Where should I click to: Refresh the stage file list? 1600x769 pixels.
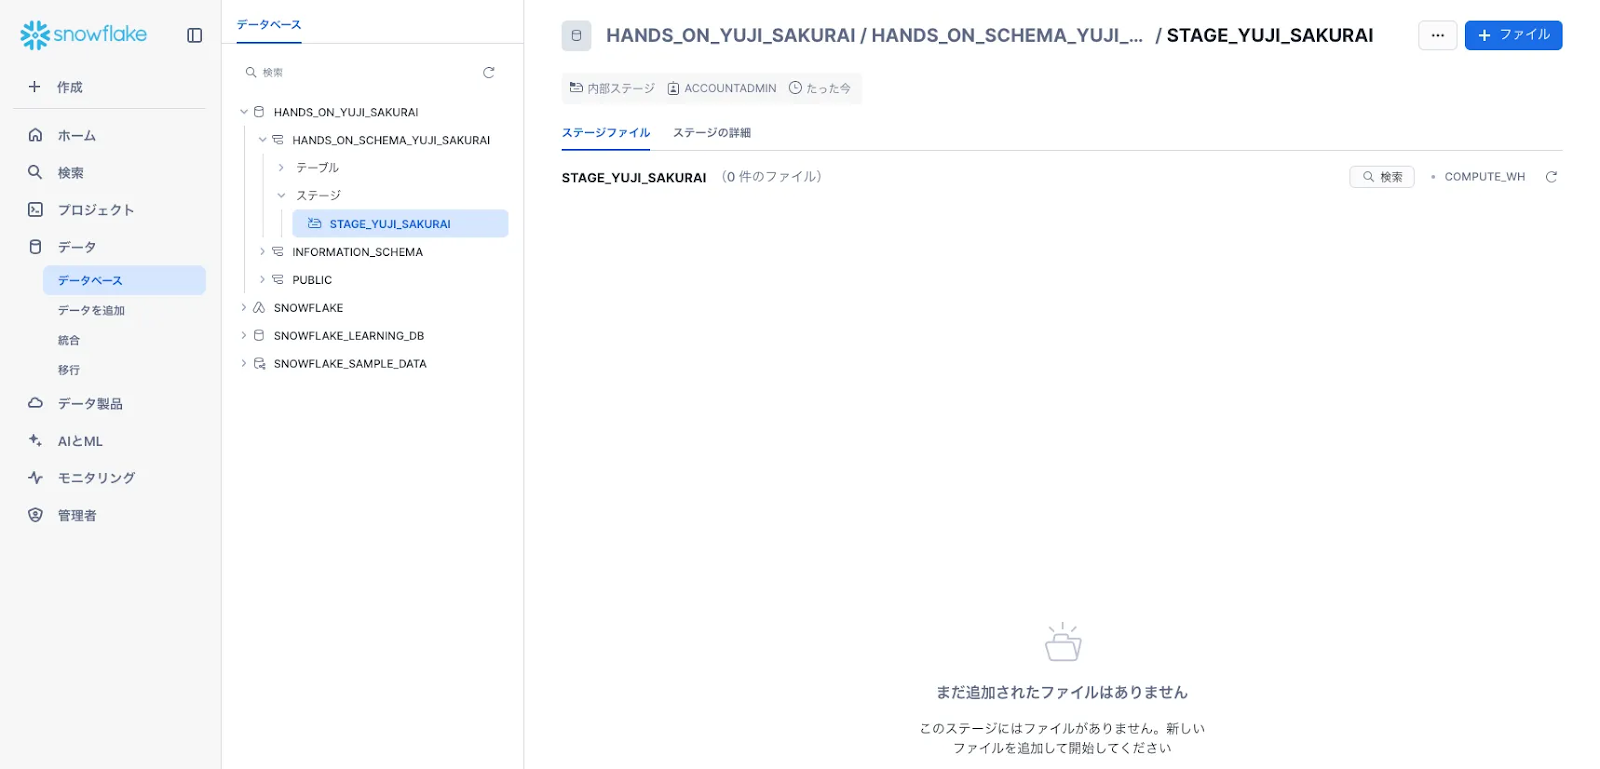[x=1551, y=177]
